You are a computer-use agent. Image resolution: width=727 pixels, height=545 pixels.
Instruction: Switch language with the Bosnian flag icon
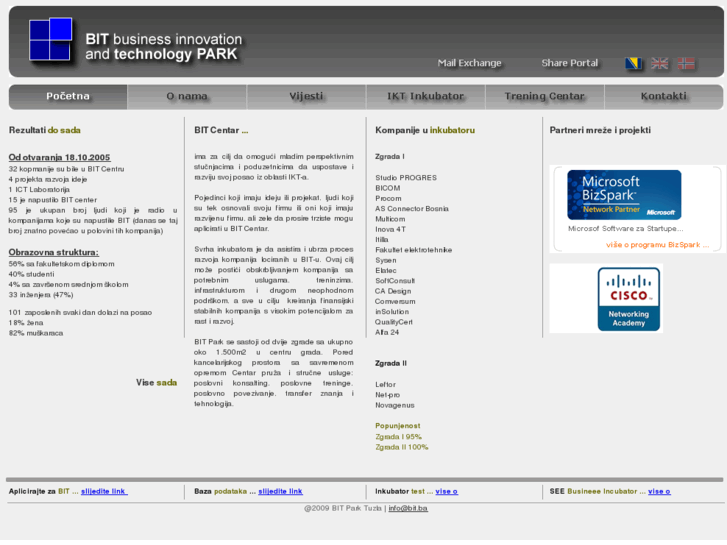tap(633, 63)
